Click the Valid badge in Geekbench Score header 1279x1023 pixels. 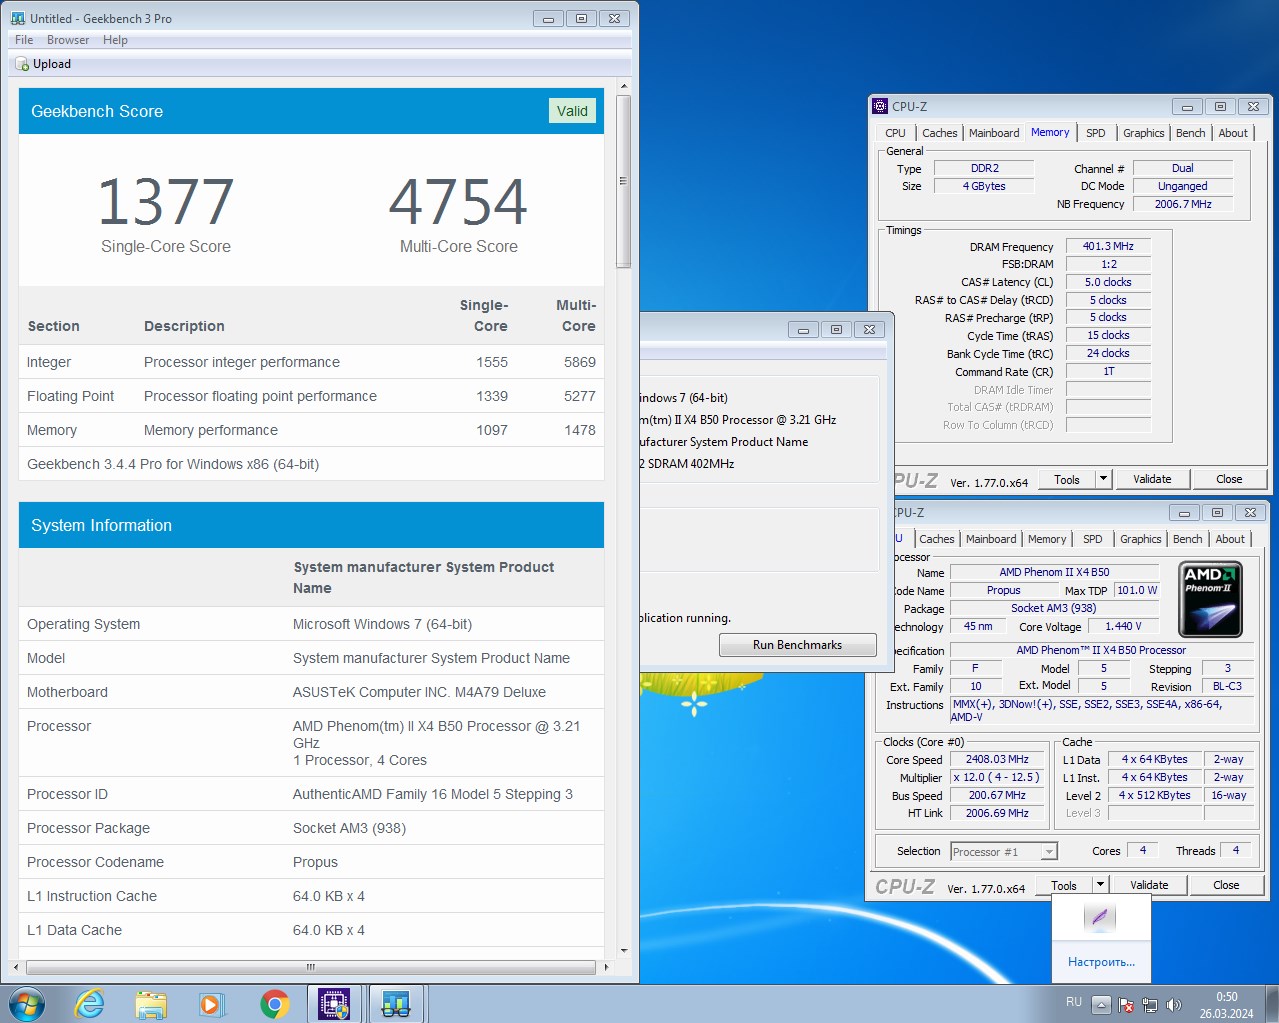(572, 111)
